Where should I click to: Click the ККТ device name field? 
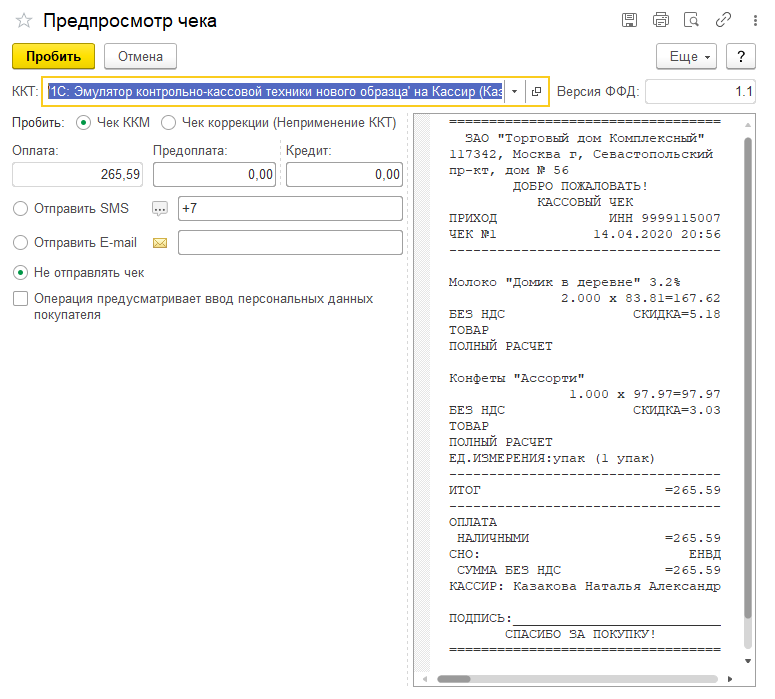pyautogui.click(x=275, y=91)
